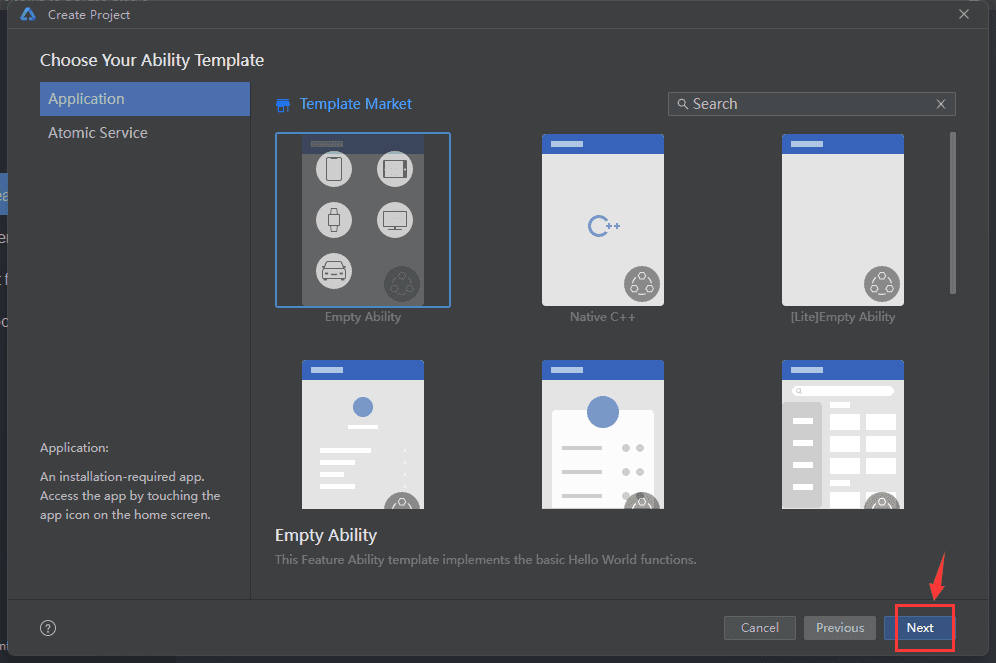Click the share badge on [Lite]Empty Ability

tap(882, 284)
